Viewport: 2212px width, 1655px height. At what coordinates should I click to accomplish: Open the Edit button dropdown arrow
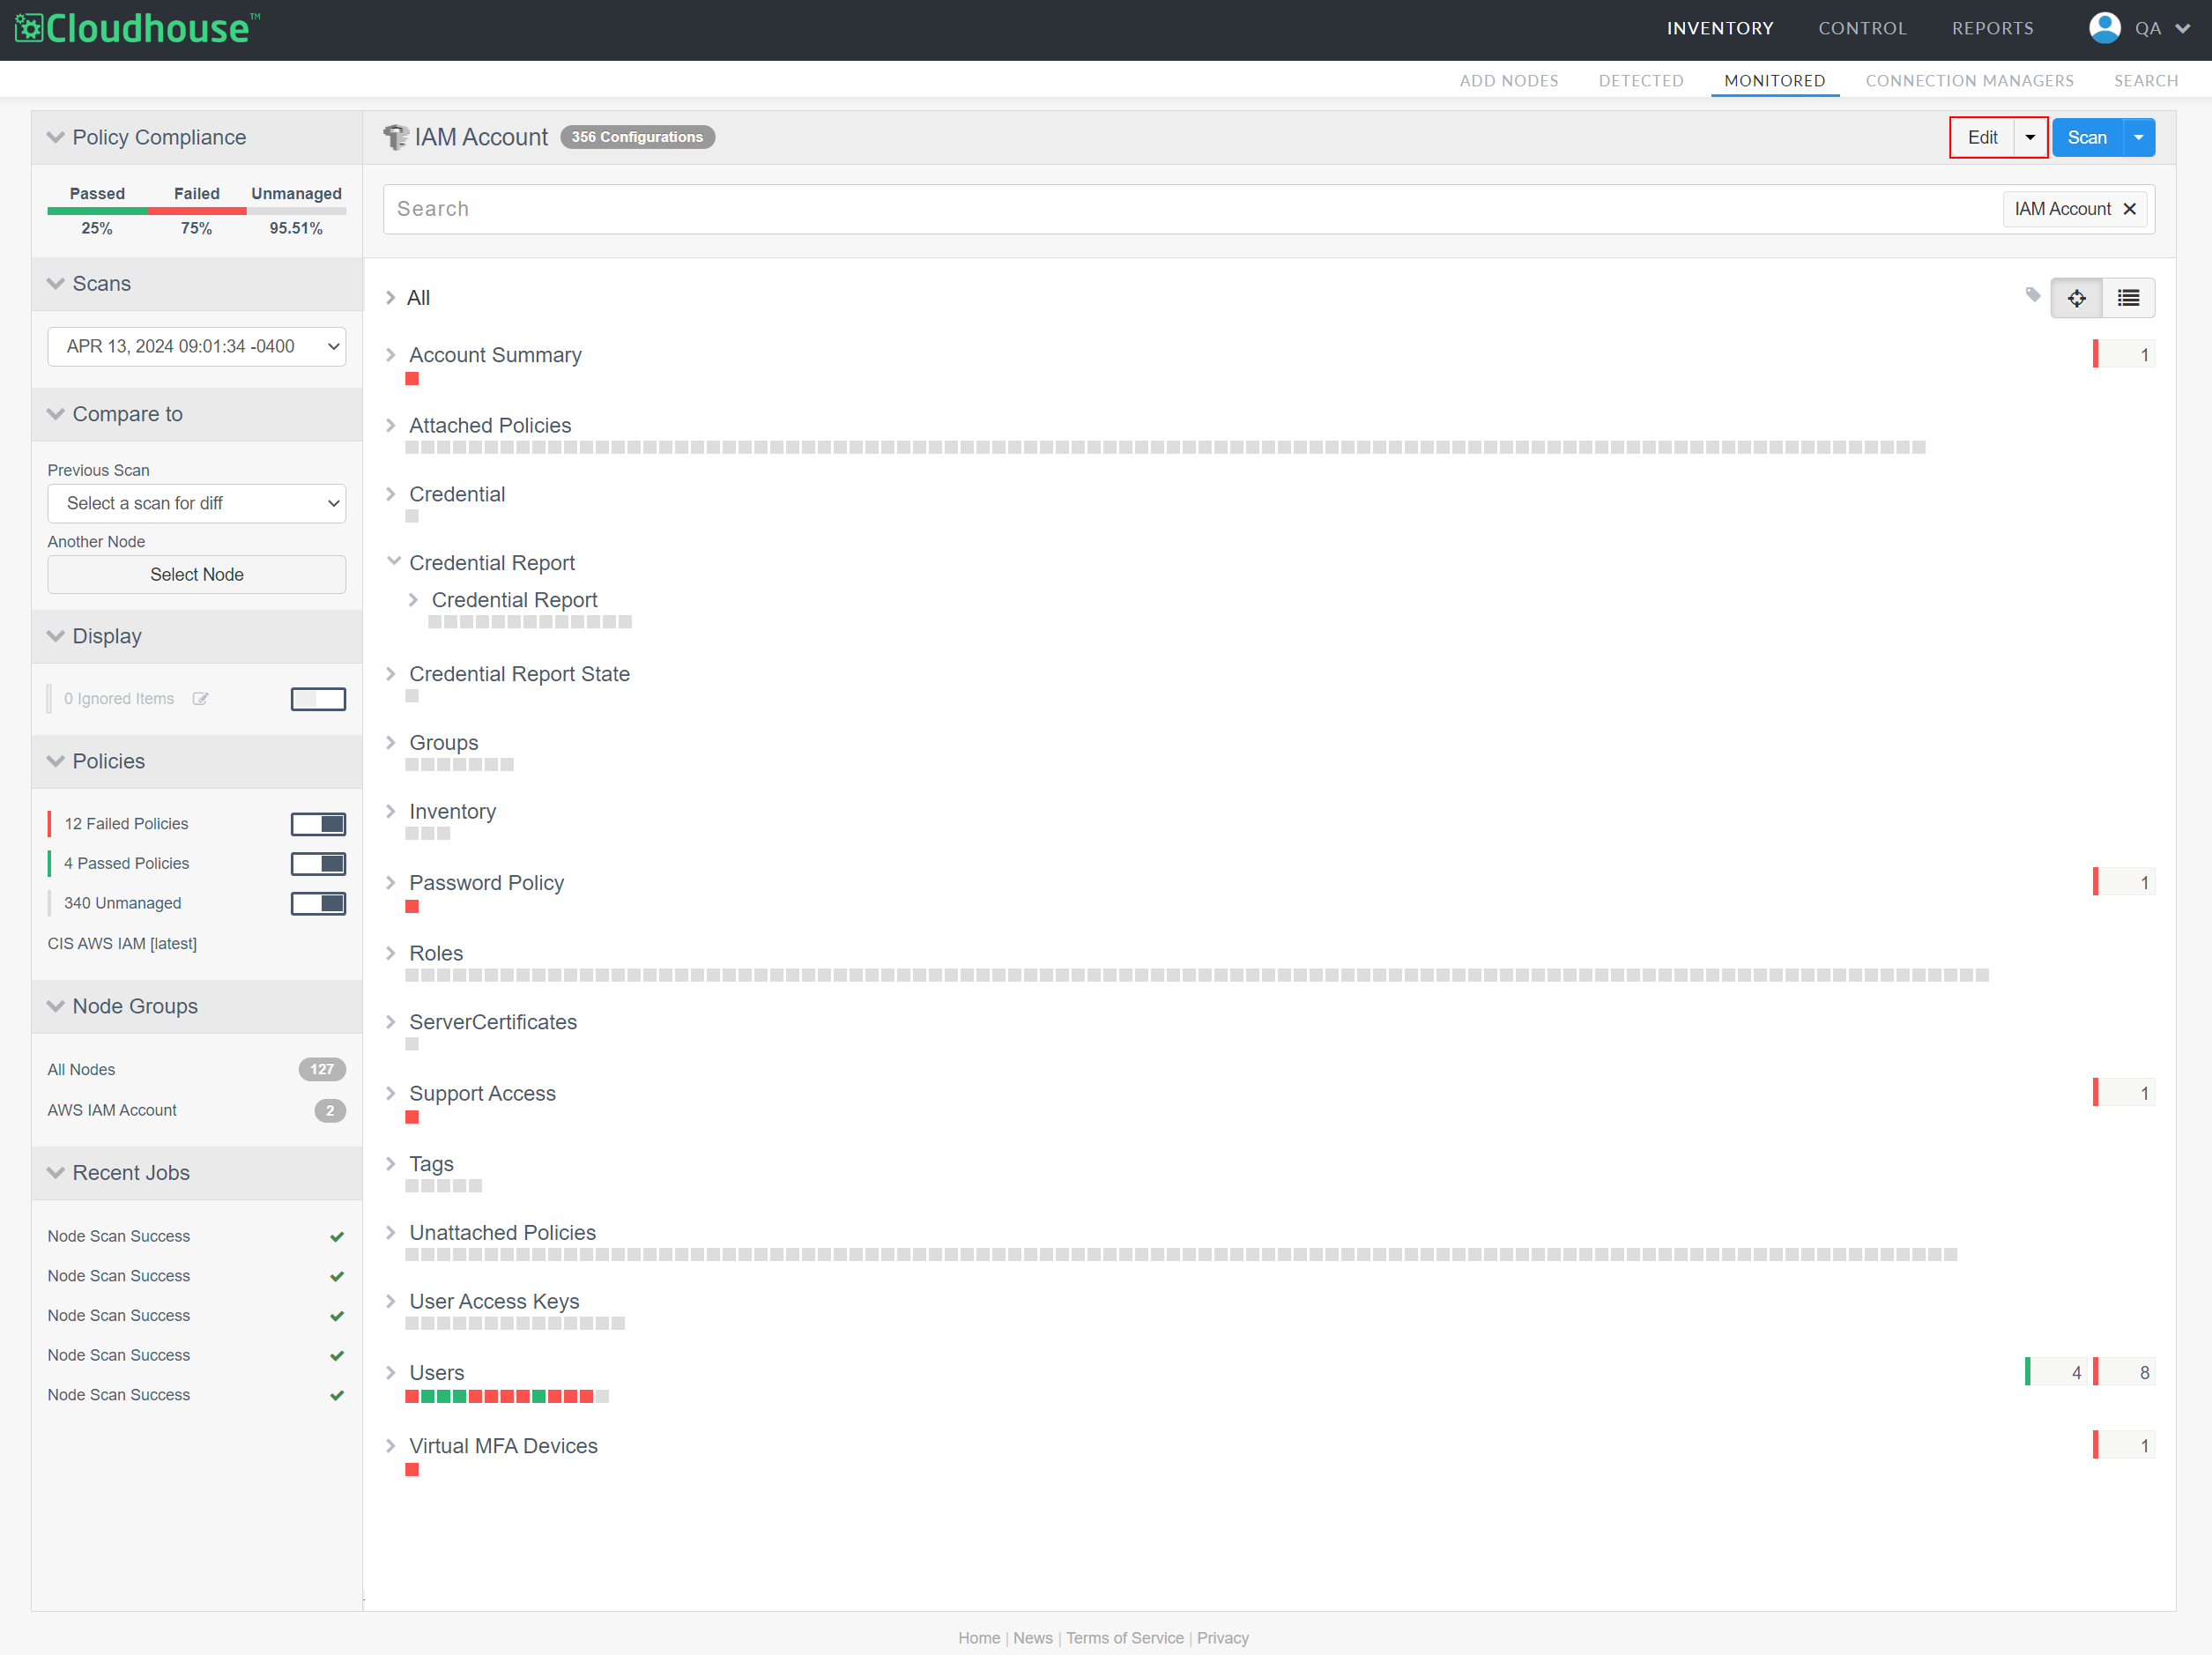click(2030, 137)
